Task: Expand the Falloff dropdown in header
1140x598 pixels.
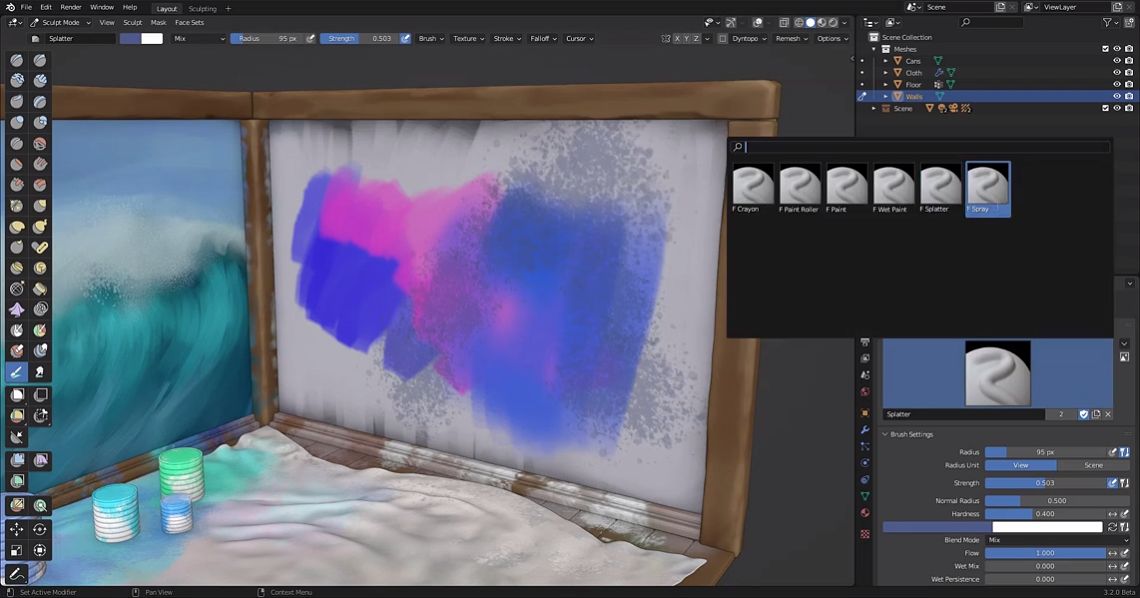Action: [x=543, y=39]
